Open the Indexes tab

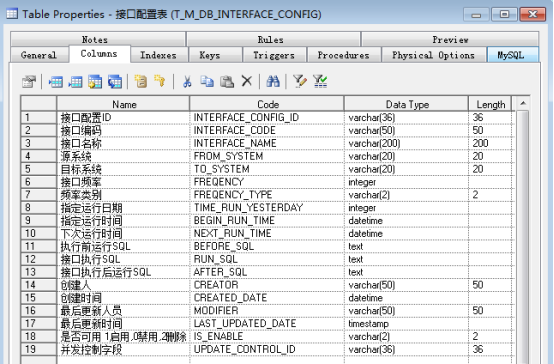coord(159,55)
